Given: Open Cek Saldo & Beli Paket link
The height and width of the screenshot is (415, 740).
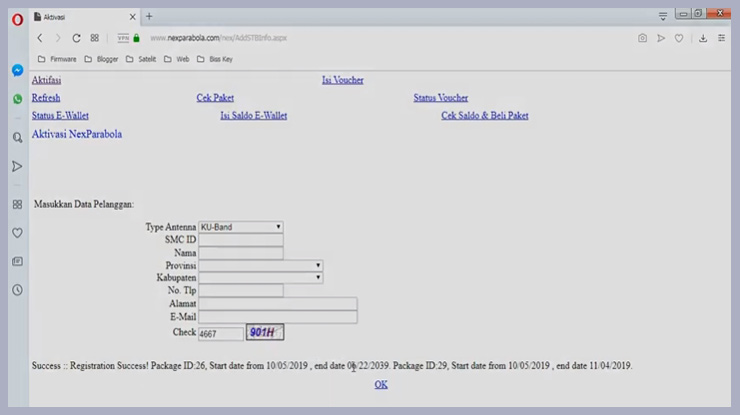Looking at the screenshot, I should point(485,115).
